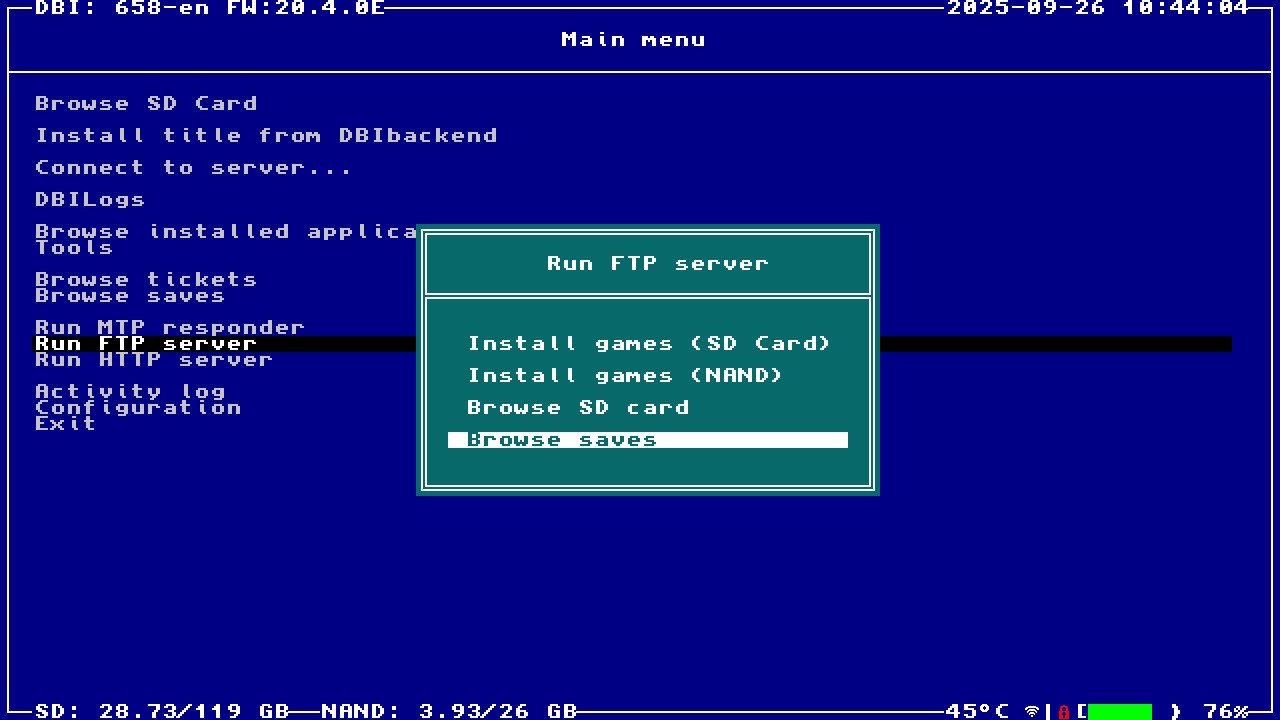
Task: Open Tools in the Main menu
Action: point(74,248)
